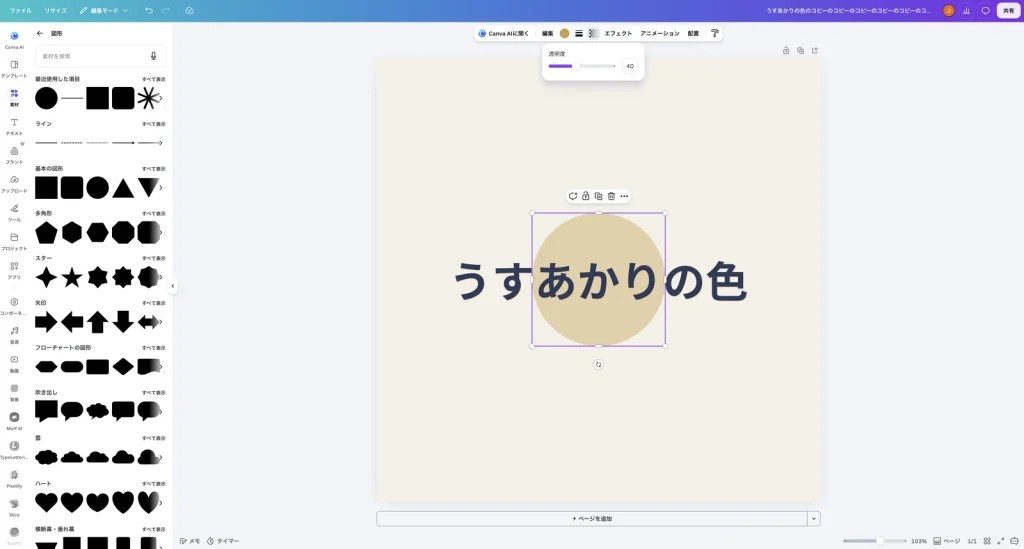Viewport: 1024px width, 549px height.
Task: Open the Pixelify app in sidebar
Action: (14, 478)
